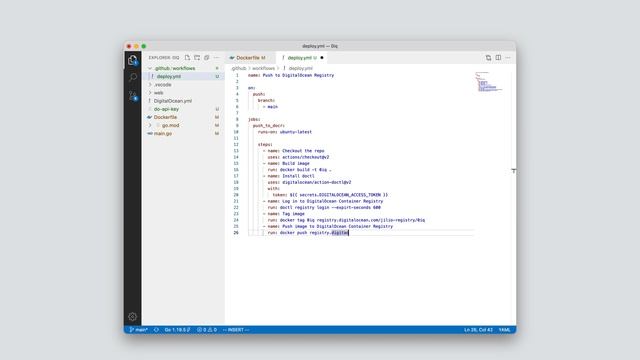Expand the go.mod entry
Image resolution: width=640 pixels, height=360 pixels.
(150, 125)
